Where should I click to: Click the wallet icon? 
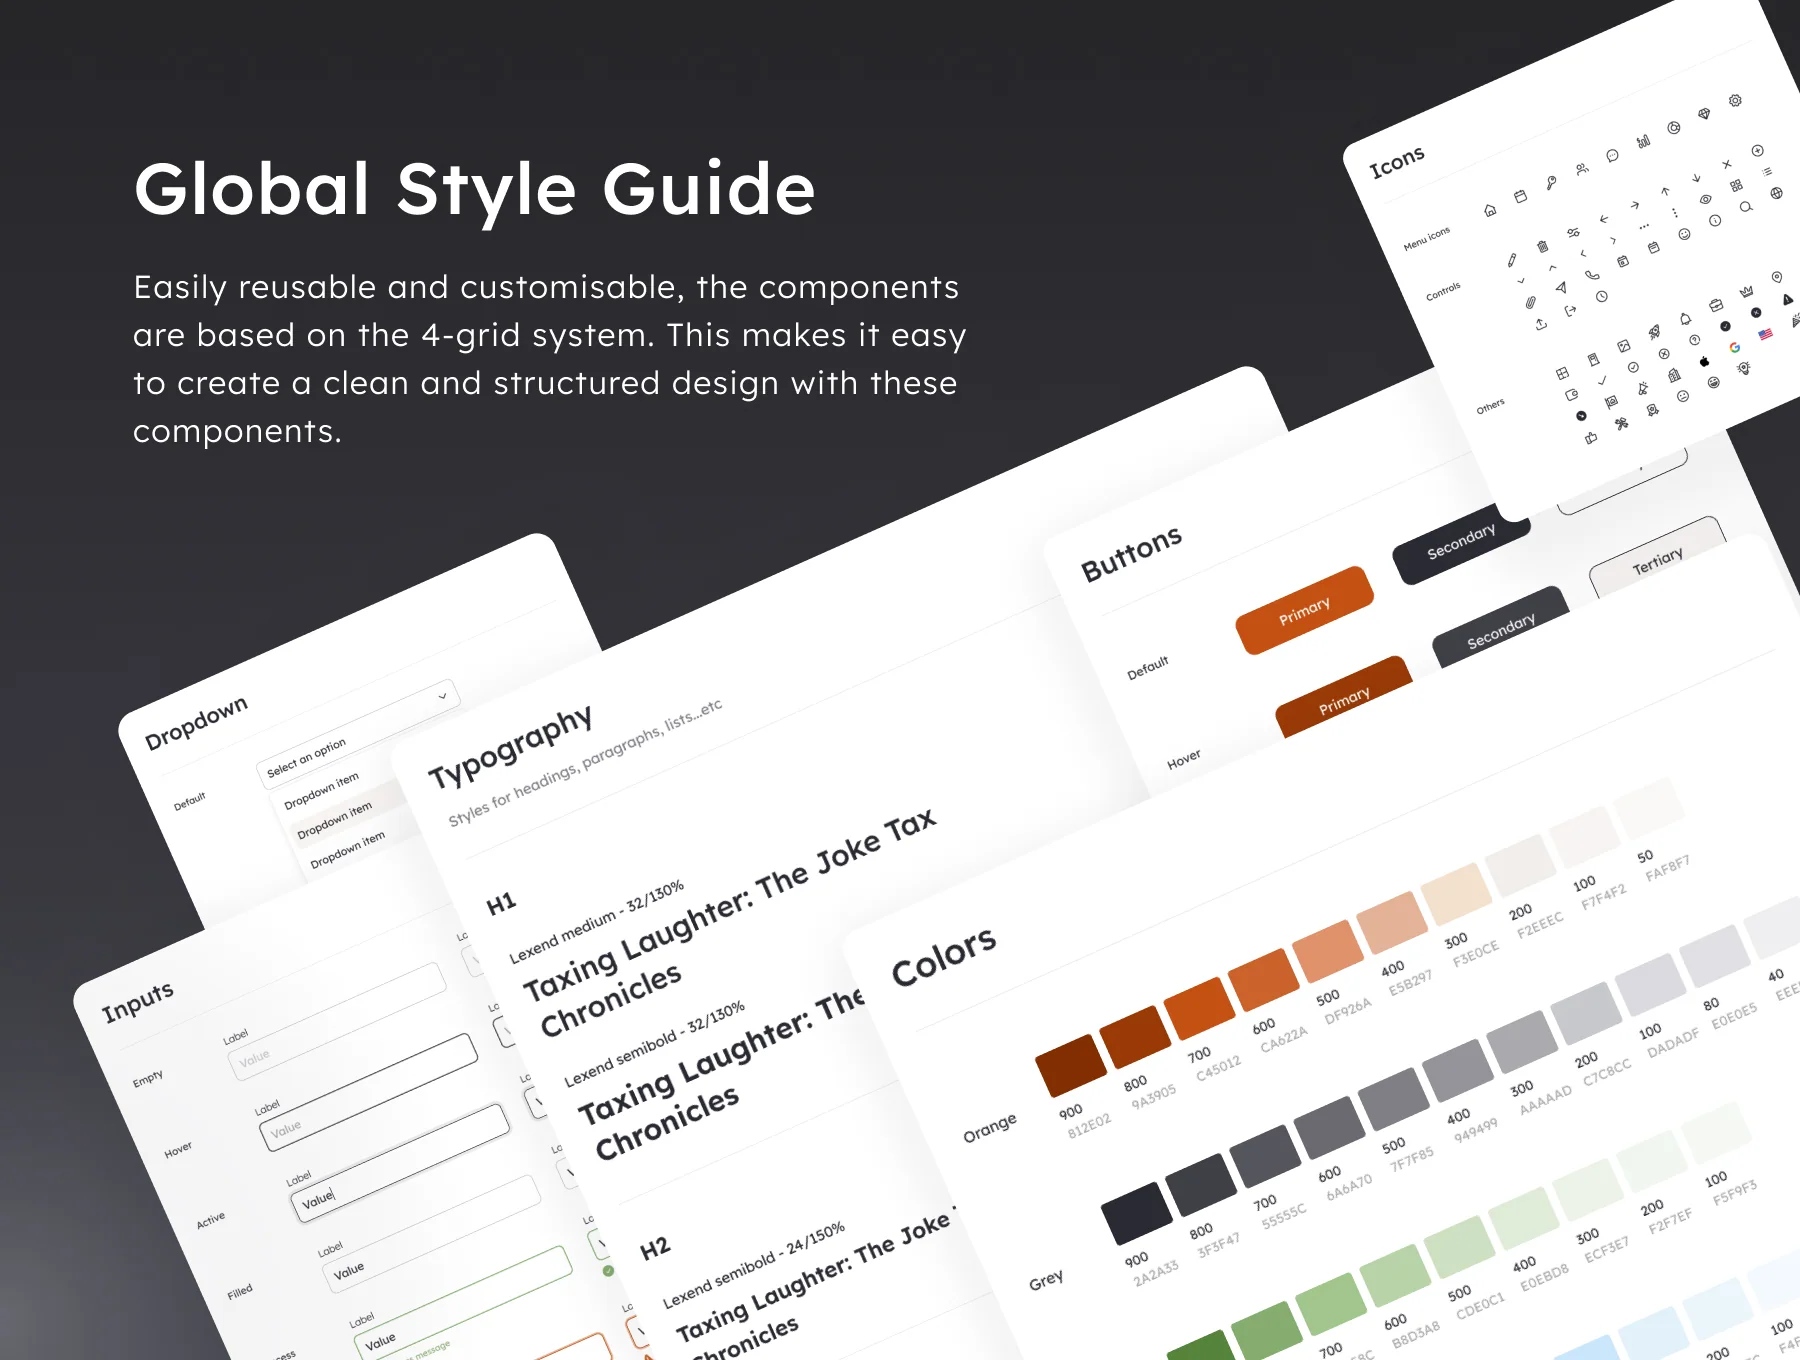(x=1571, y=395)
